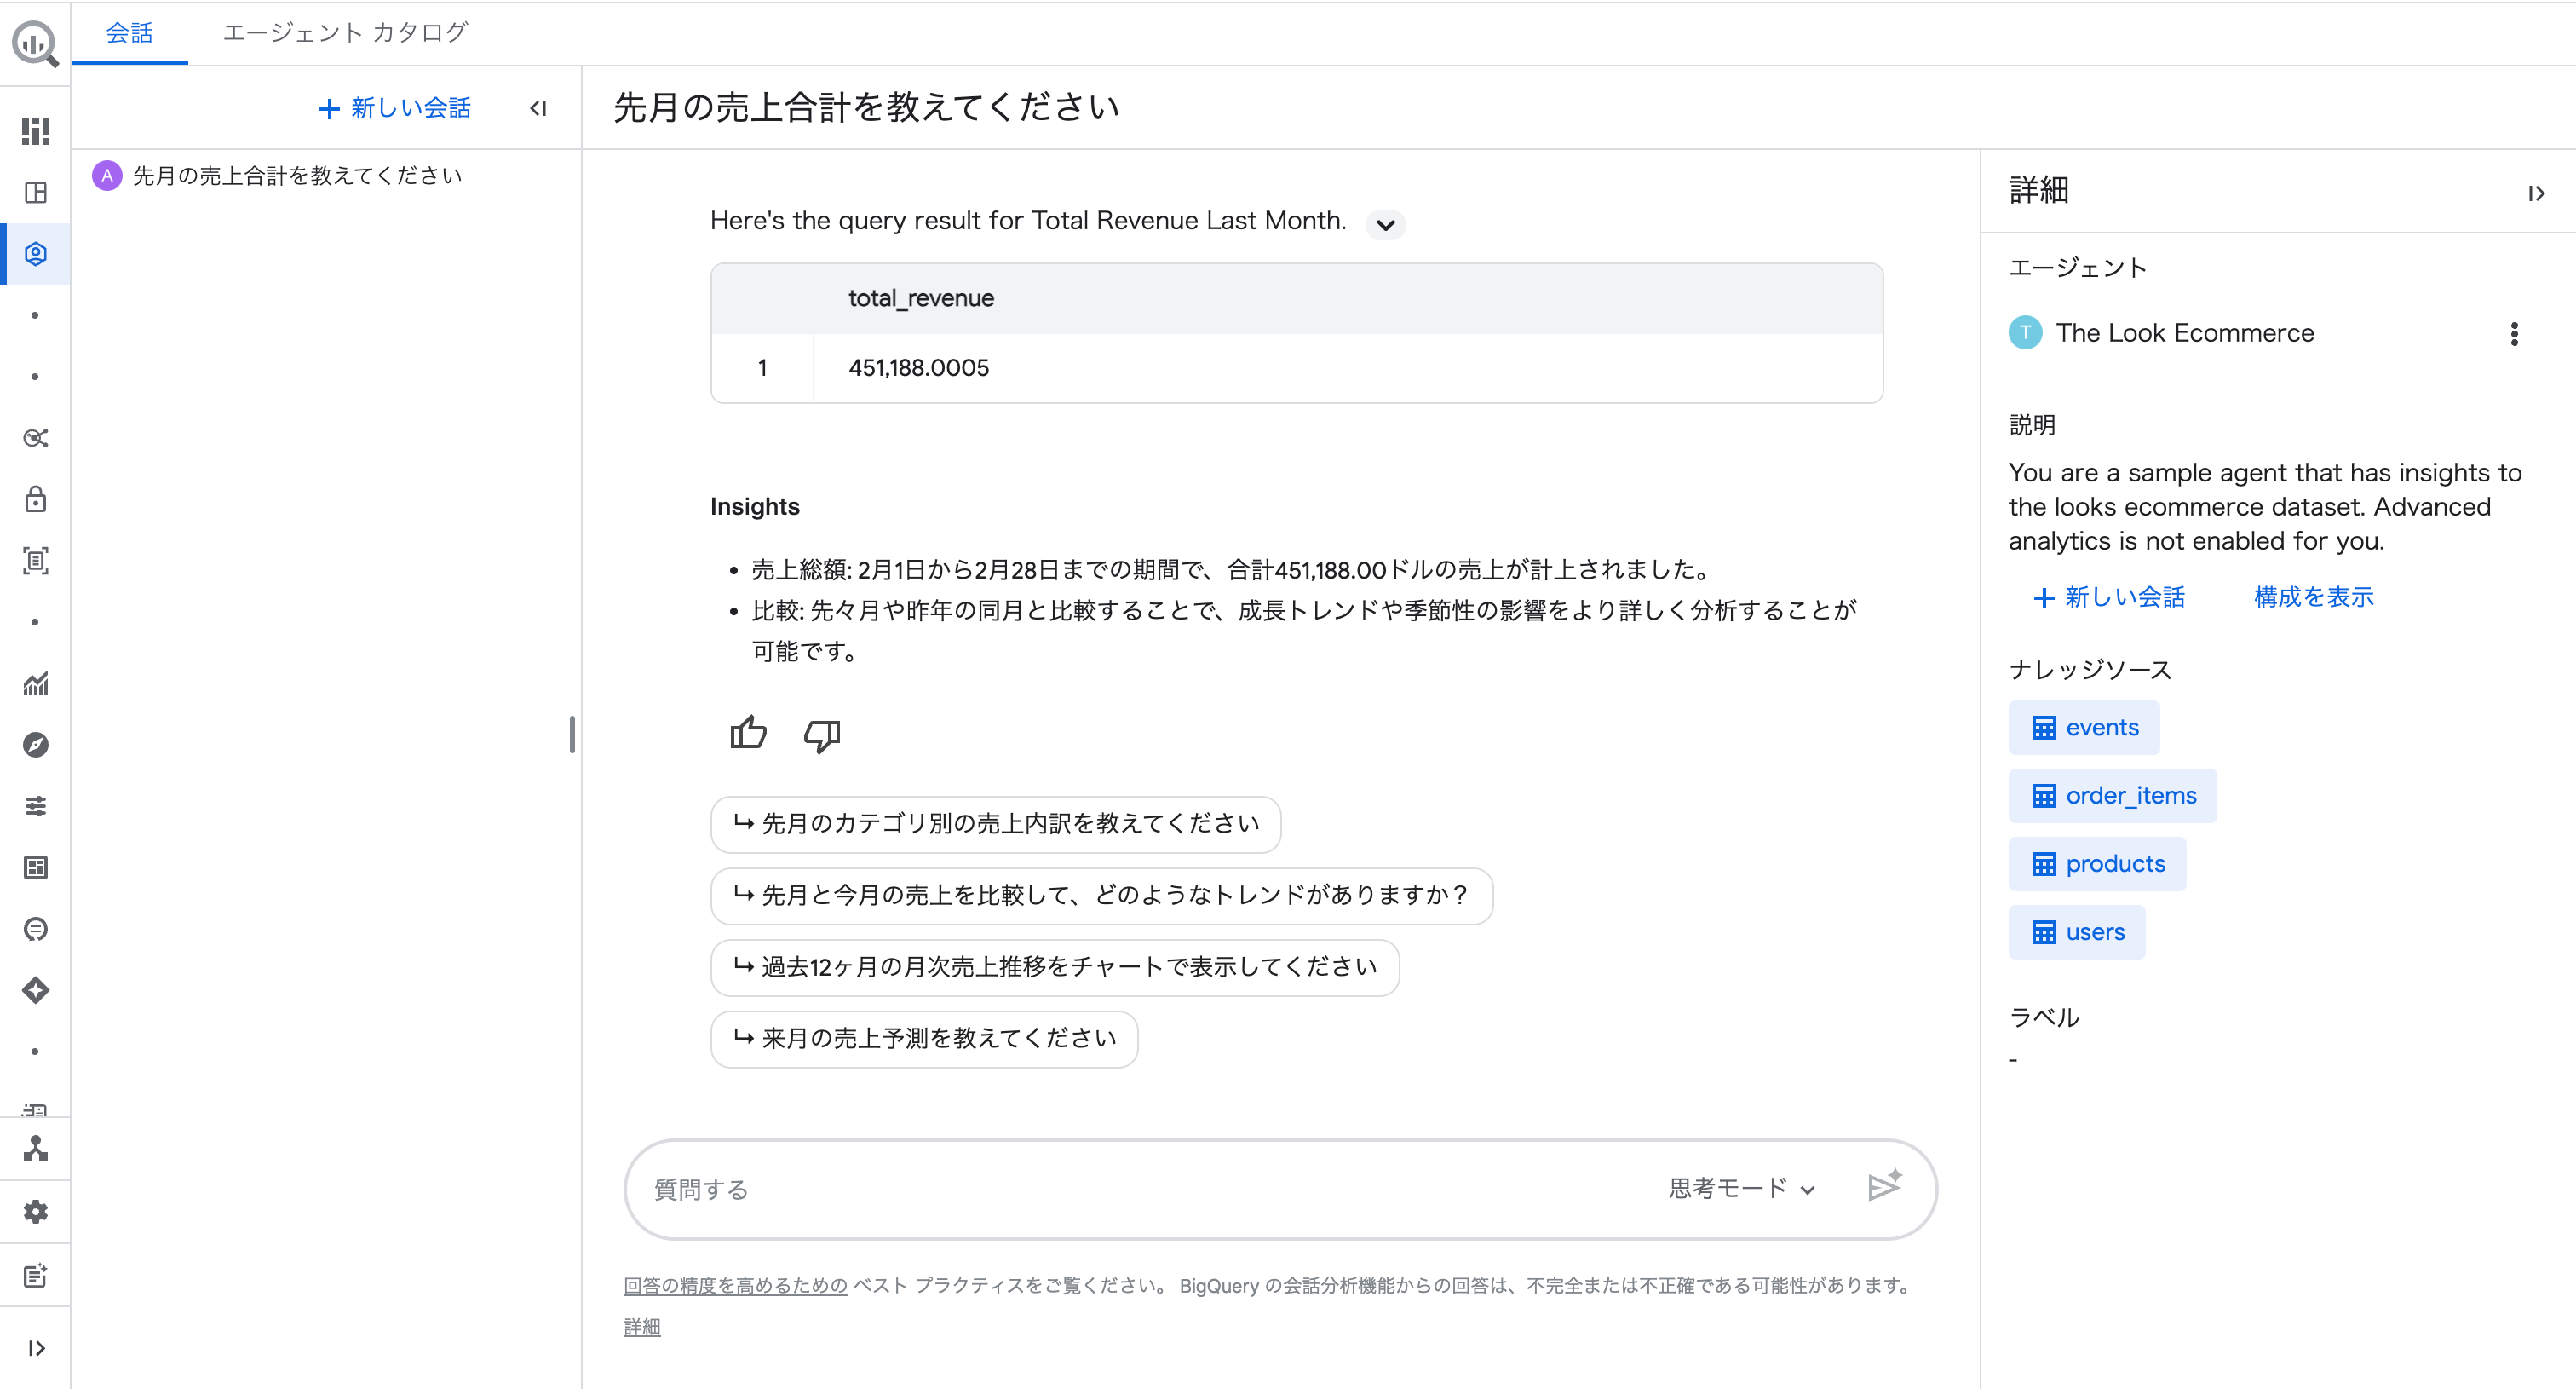Click the users knowledge source chip
2576x1389 pixels.
point(2076,931)
